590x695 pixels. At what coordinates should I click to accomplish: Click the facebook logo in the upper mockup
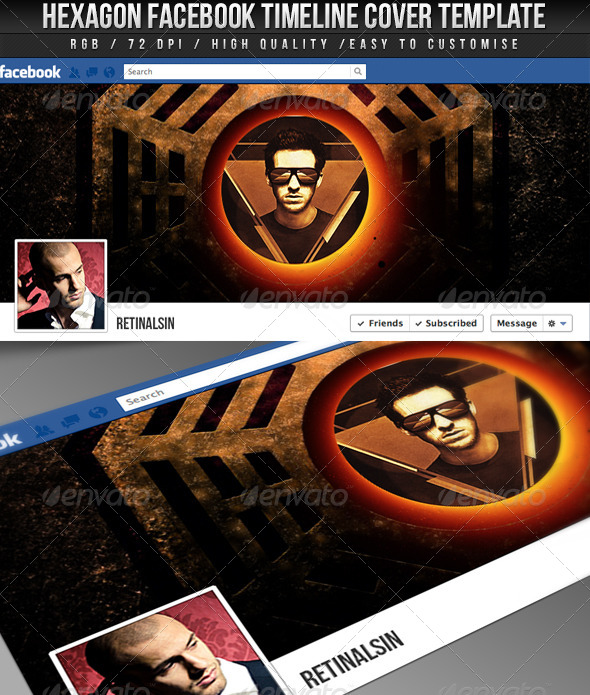tap(30, 72)
